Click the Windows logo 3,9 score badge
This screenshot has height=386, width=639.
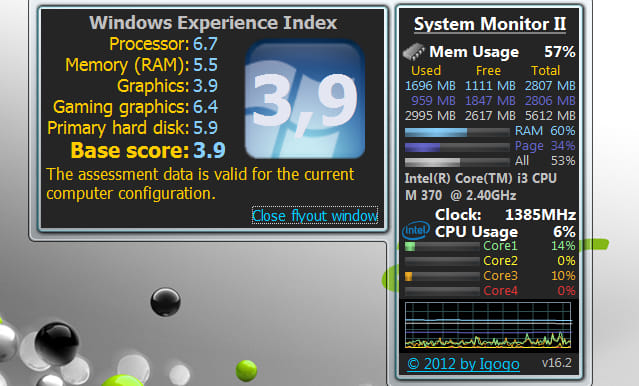click(304, 99)
